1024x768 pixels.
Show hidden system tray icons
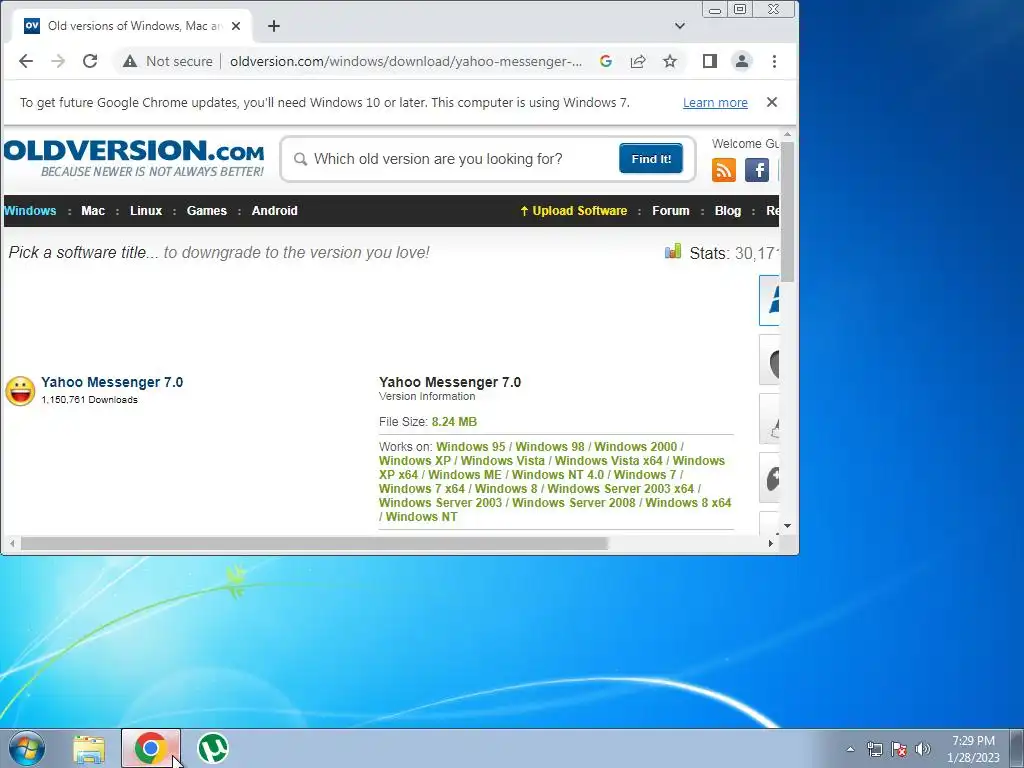[x=850, y=749]
